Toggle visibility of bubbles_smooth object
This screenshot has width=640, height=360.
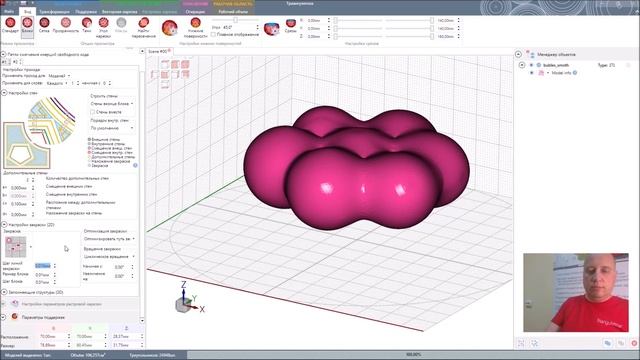point(531,65)
